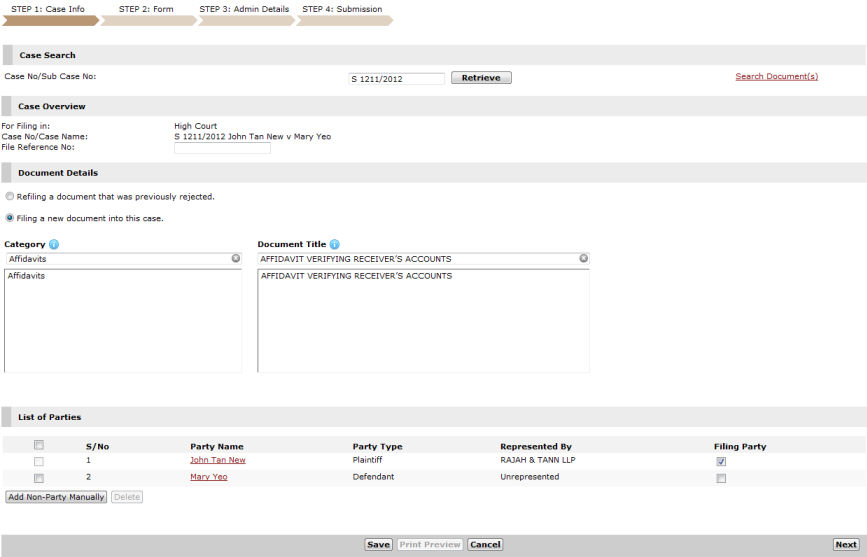Clear the Category search field

236,258
